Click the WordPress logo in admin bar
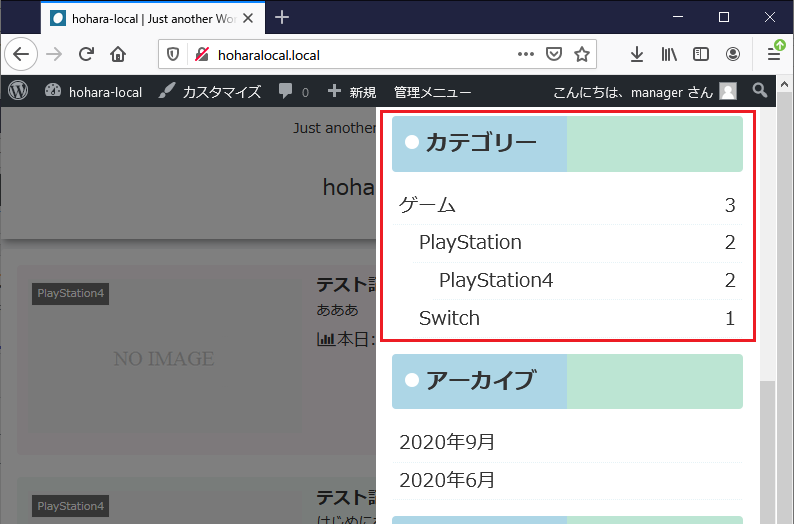 point(18,91)
